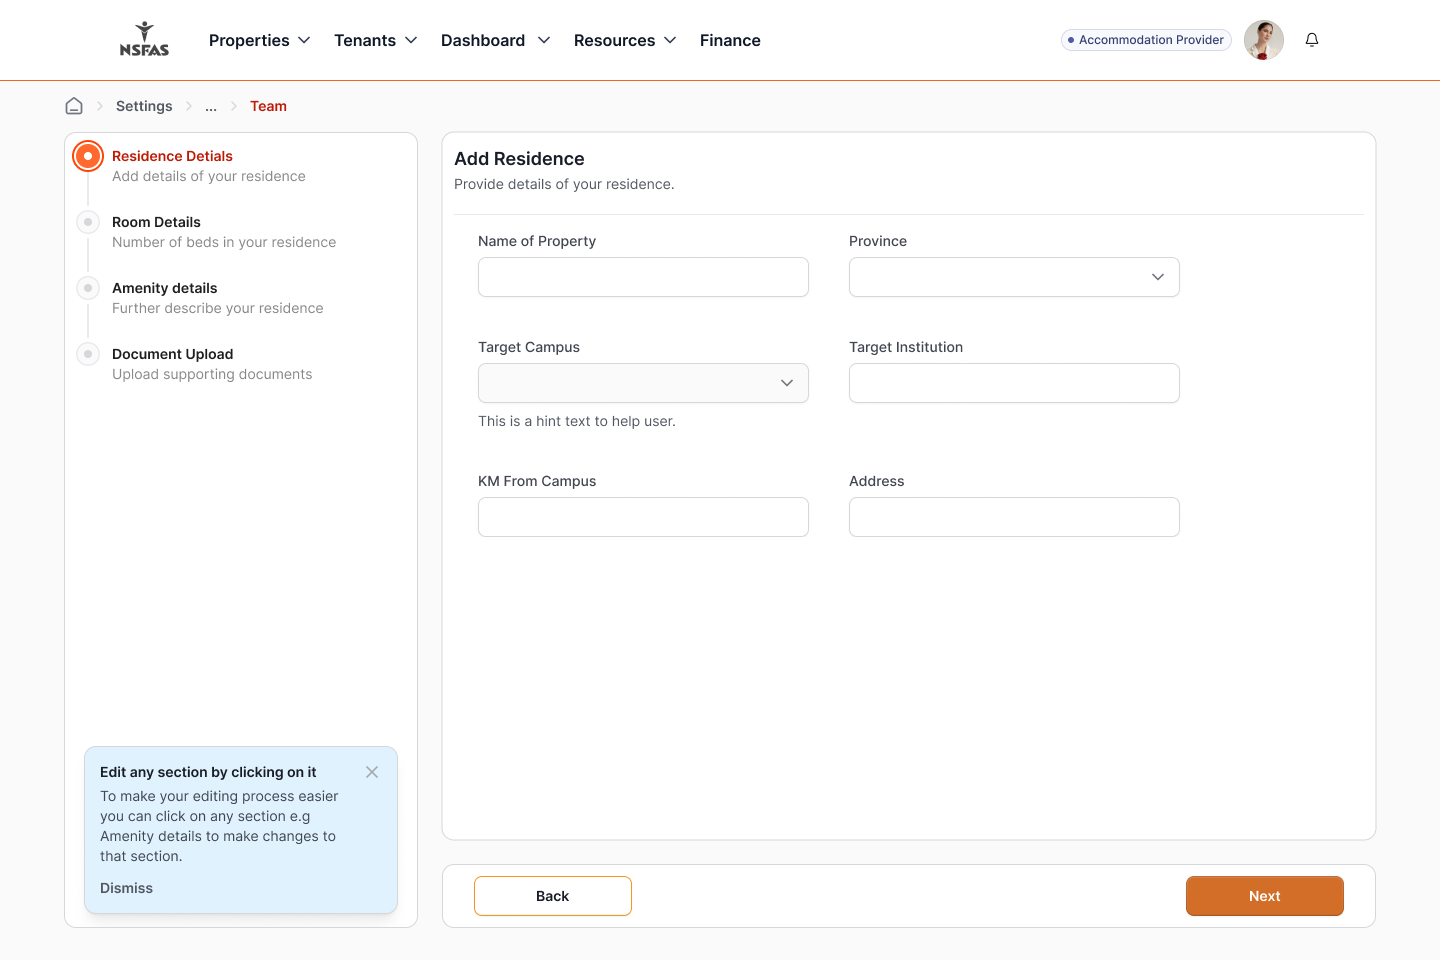This screenshot has width=1440, height=960.
Task: Click the Name of Property field
Action: click(643, 277)
